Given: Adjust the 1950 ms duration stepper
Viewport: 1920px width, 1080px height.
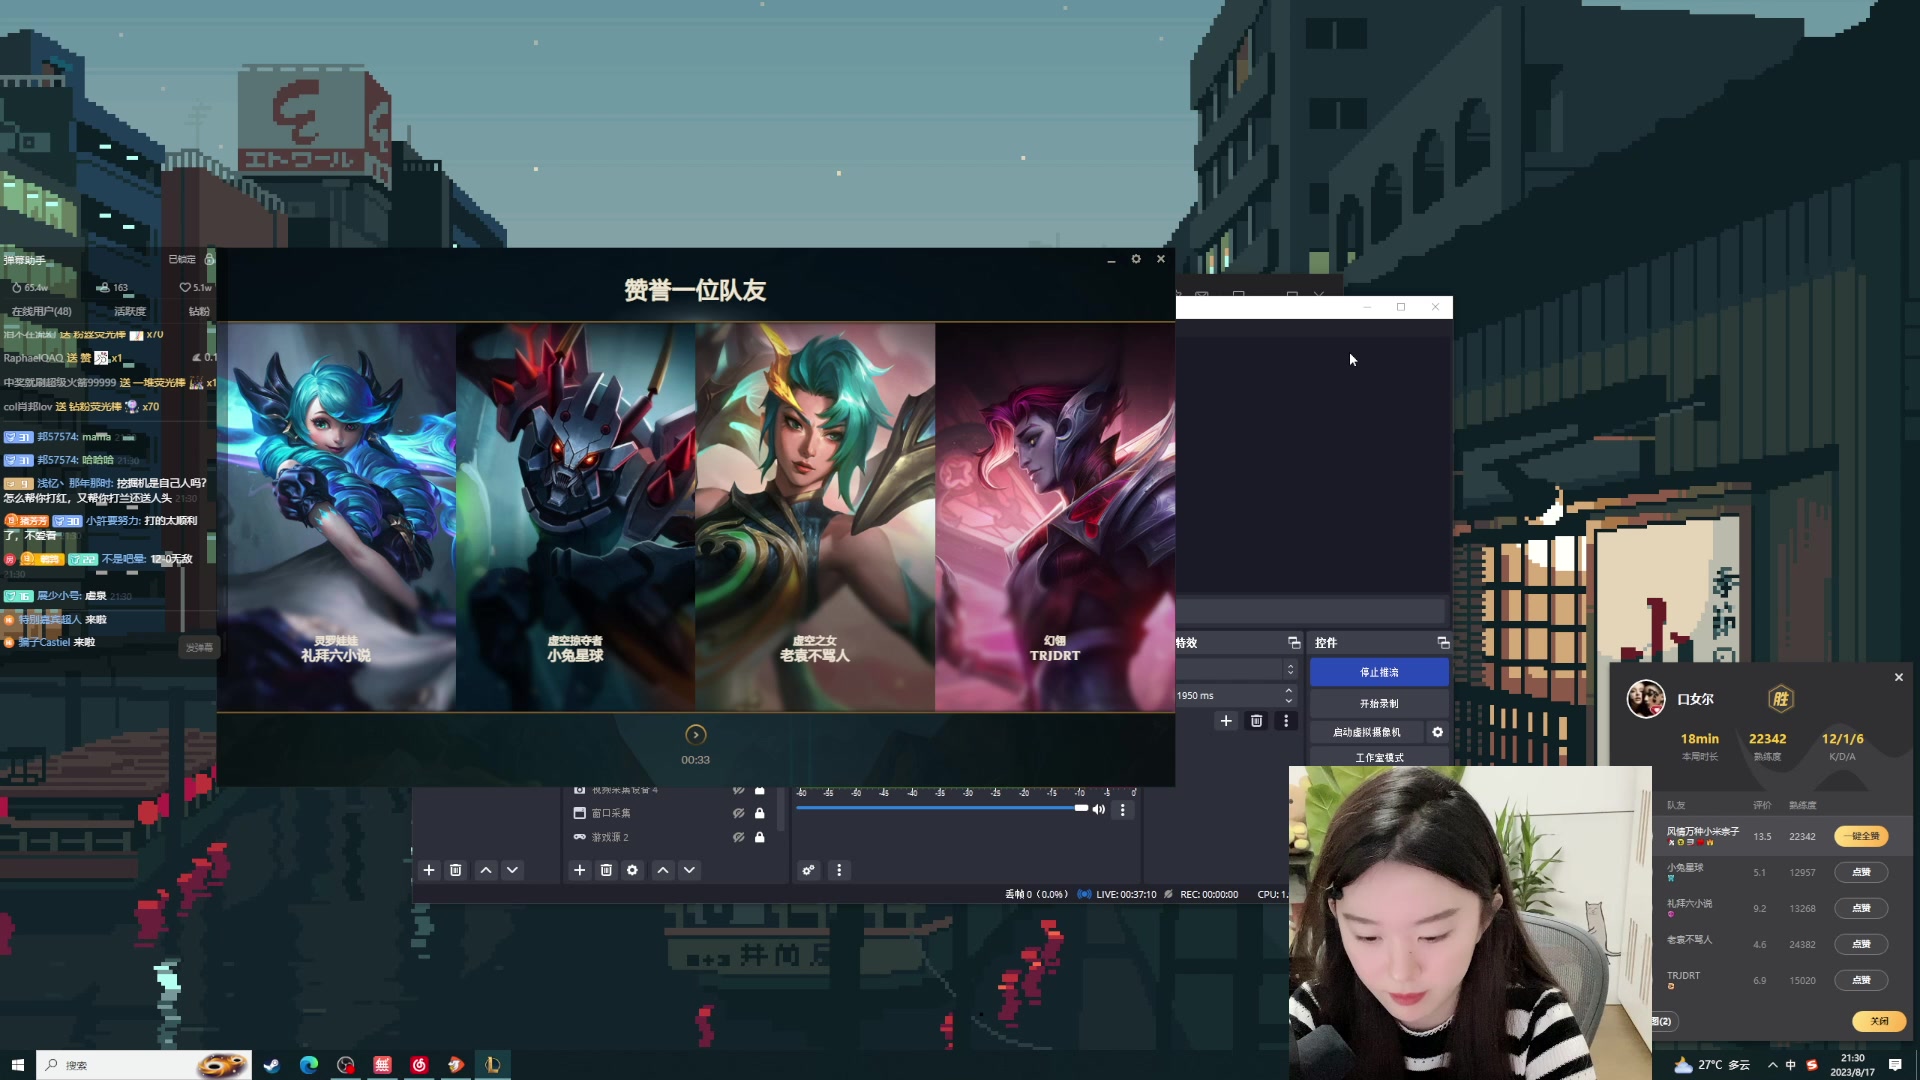Looking at the screenshot, I should [1289, 695].
